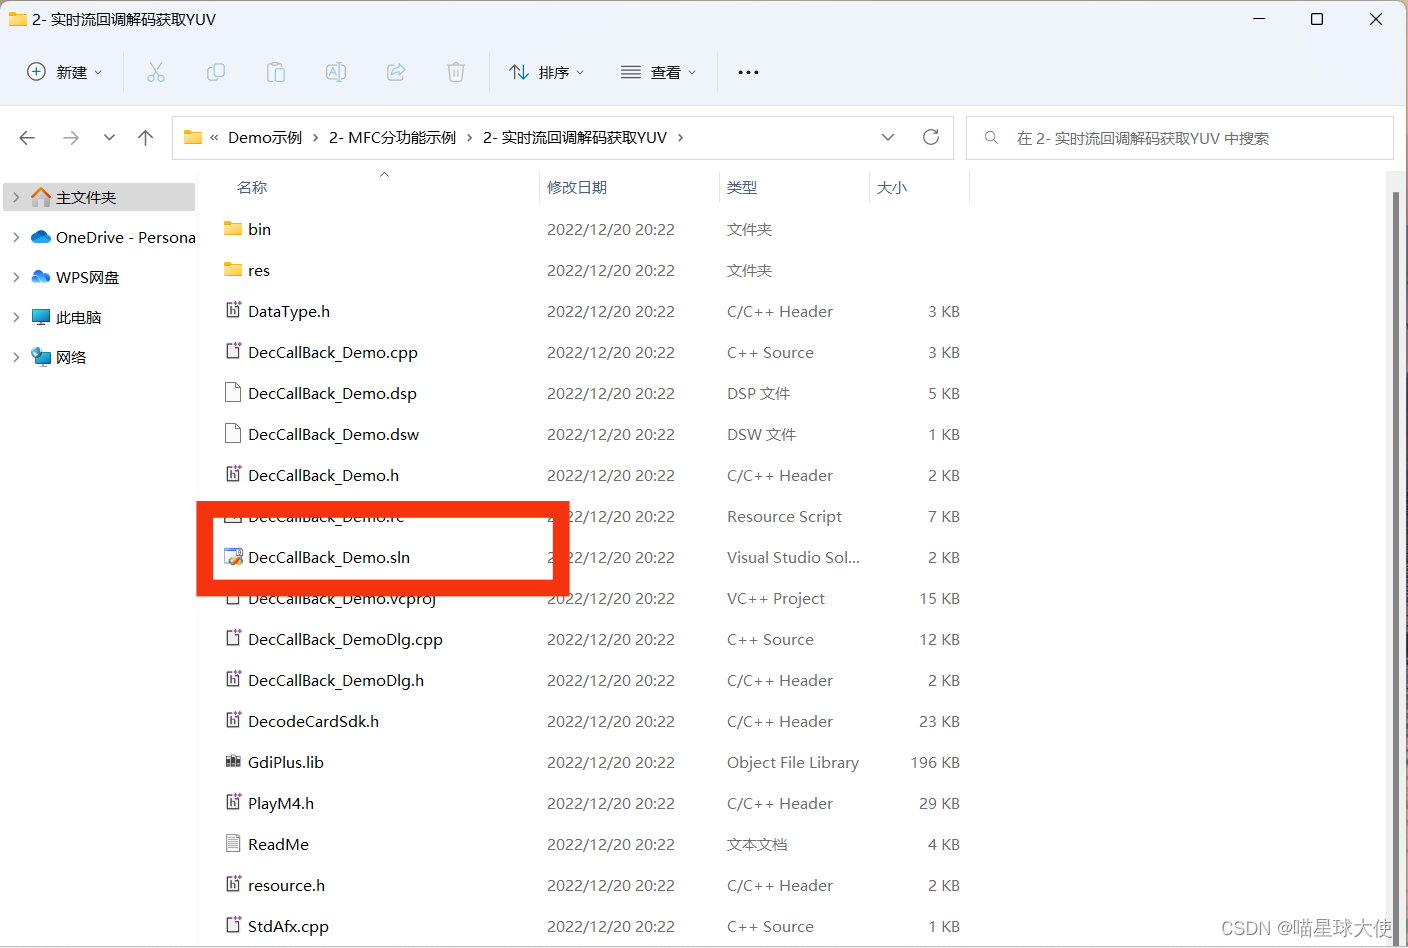The height and width of the screenshot is (948, 1408).
Task: Click the Object File Library type cell
Action: click(x=793, y=762)
